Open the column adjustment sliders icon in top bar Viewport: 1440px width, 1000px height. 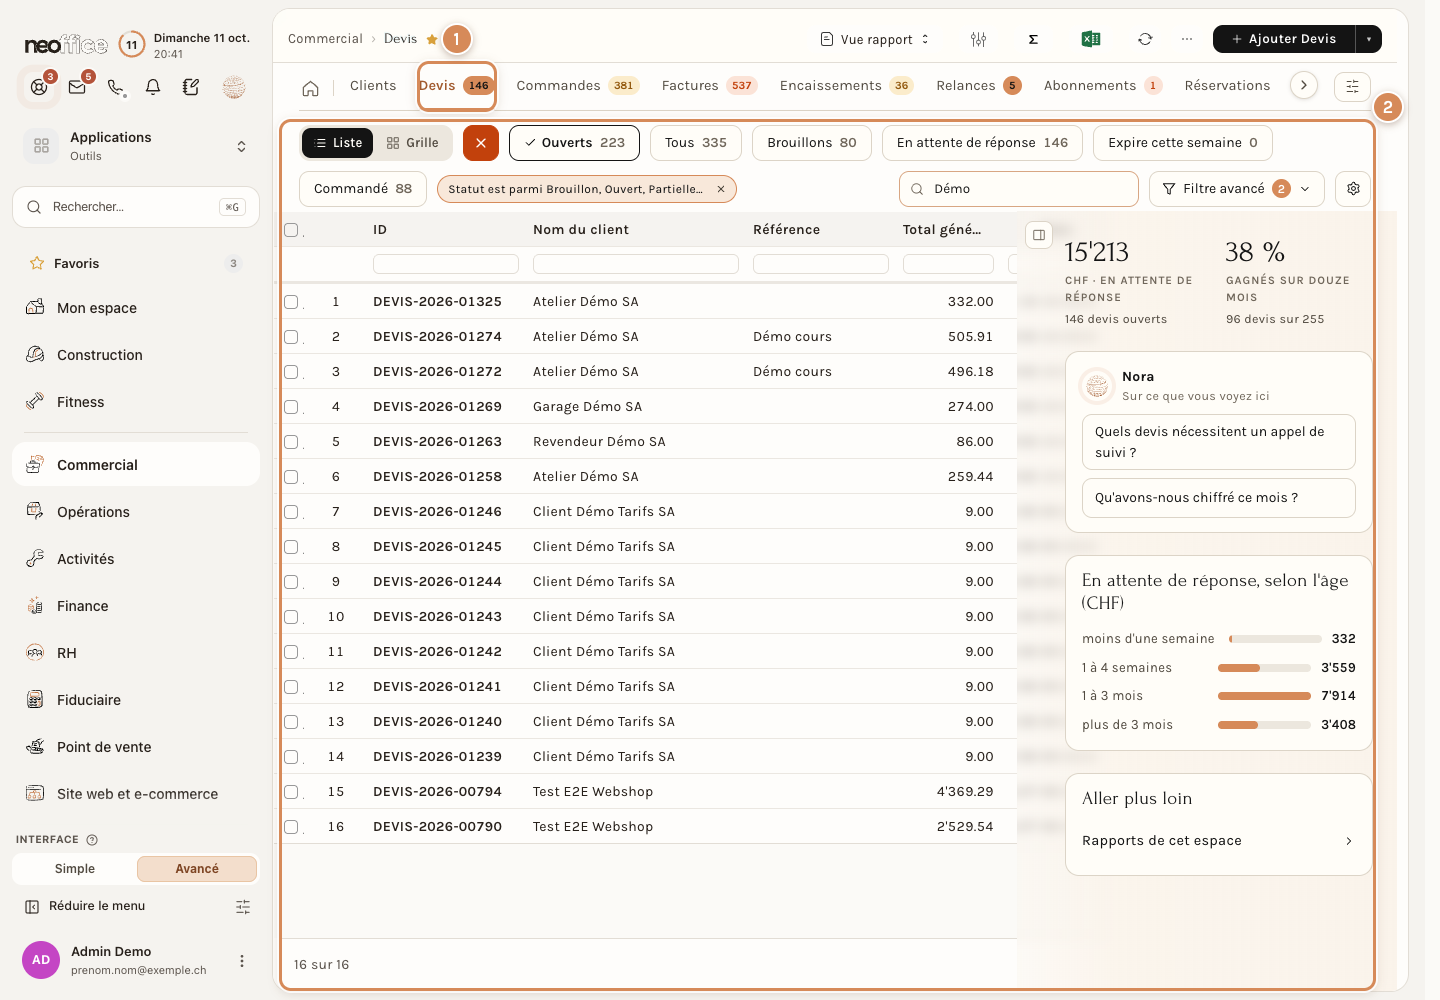pyautogui.click(x=978, y=39)
